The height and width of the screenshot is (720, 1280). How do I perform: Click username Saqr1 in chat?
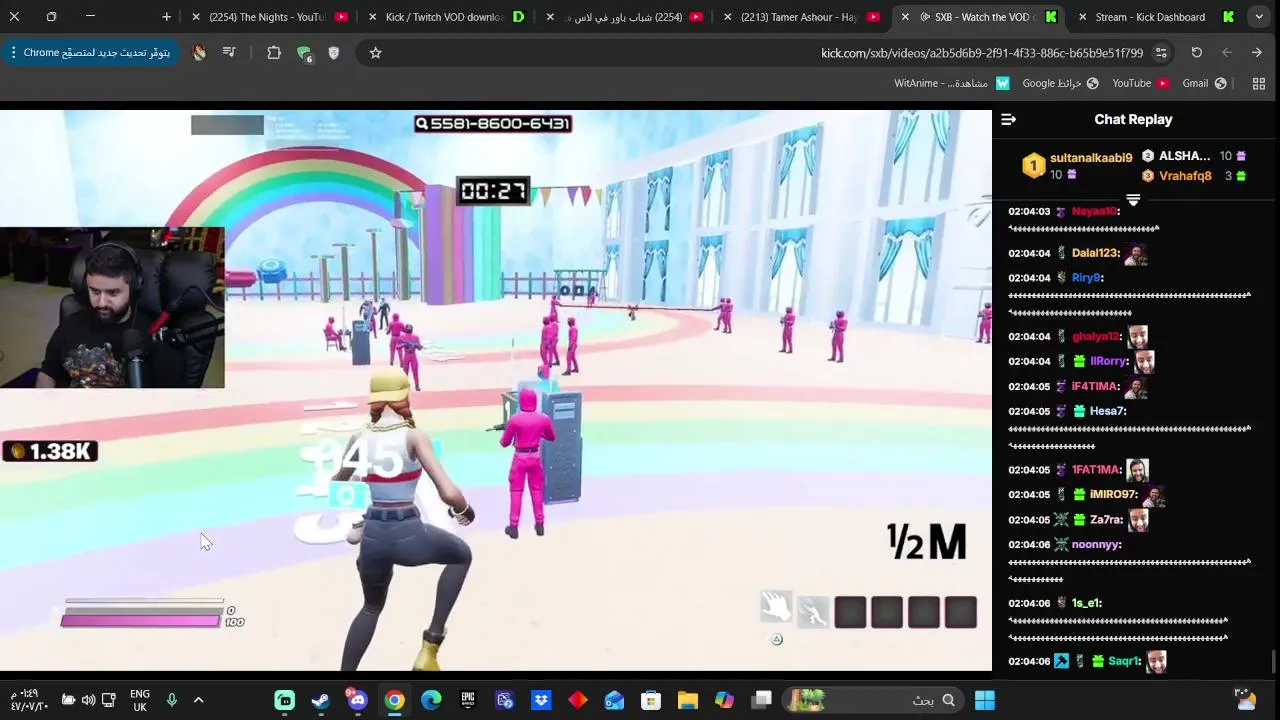click(1124, 661)
